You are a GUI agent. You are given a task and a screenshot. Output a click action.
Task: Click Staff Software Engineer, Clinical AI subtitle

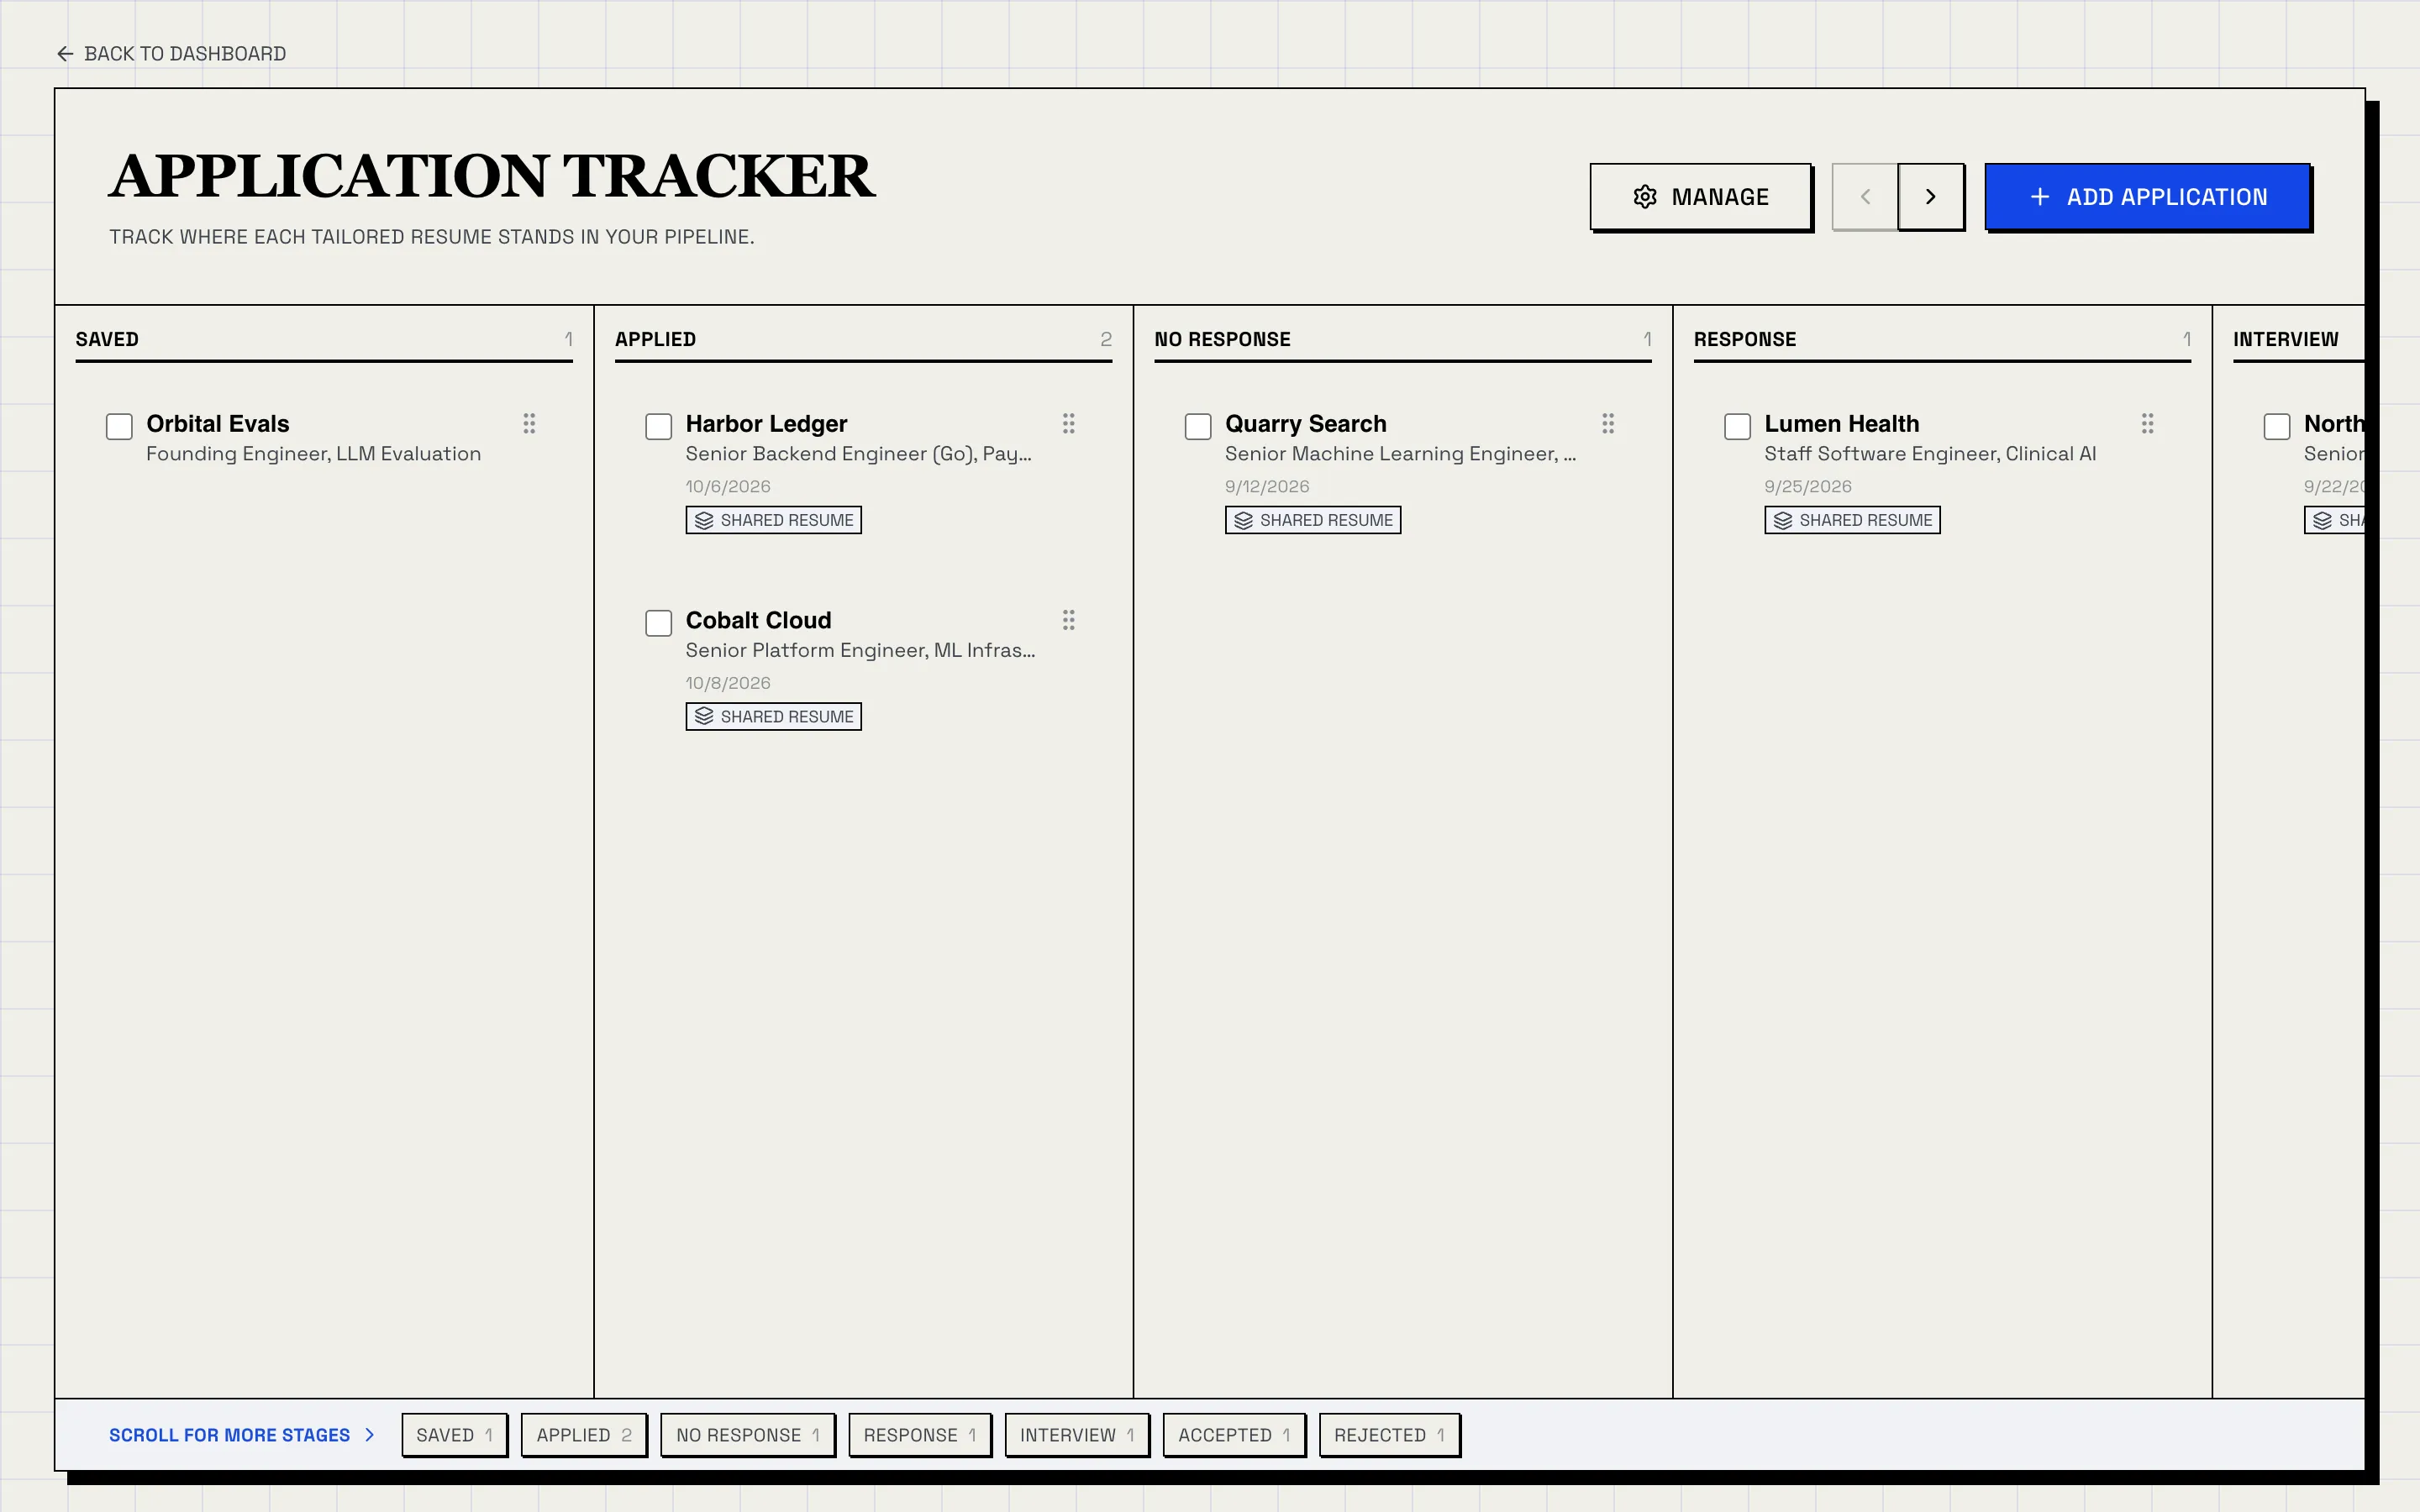tap(1930, 454)
